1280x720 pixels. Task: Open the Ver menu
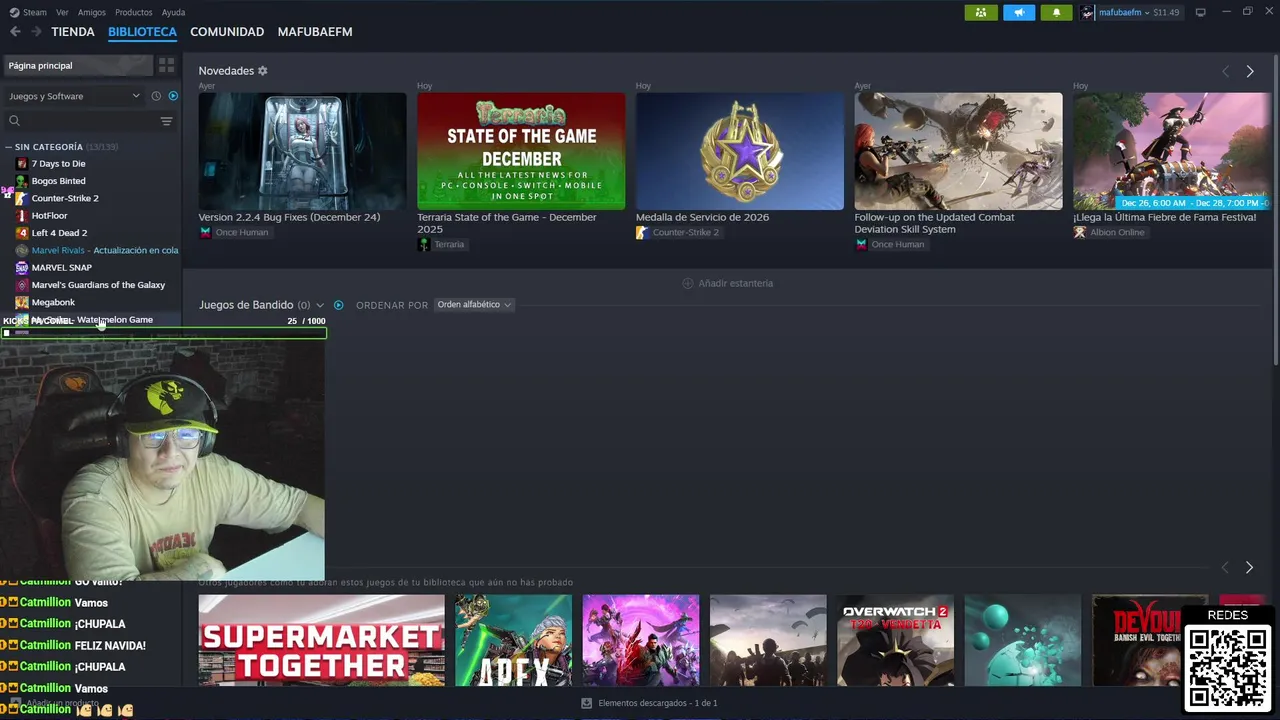(62, 12)
